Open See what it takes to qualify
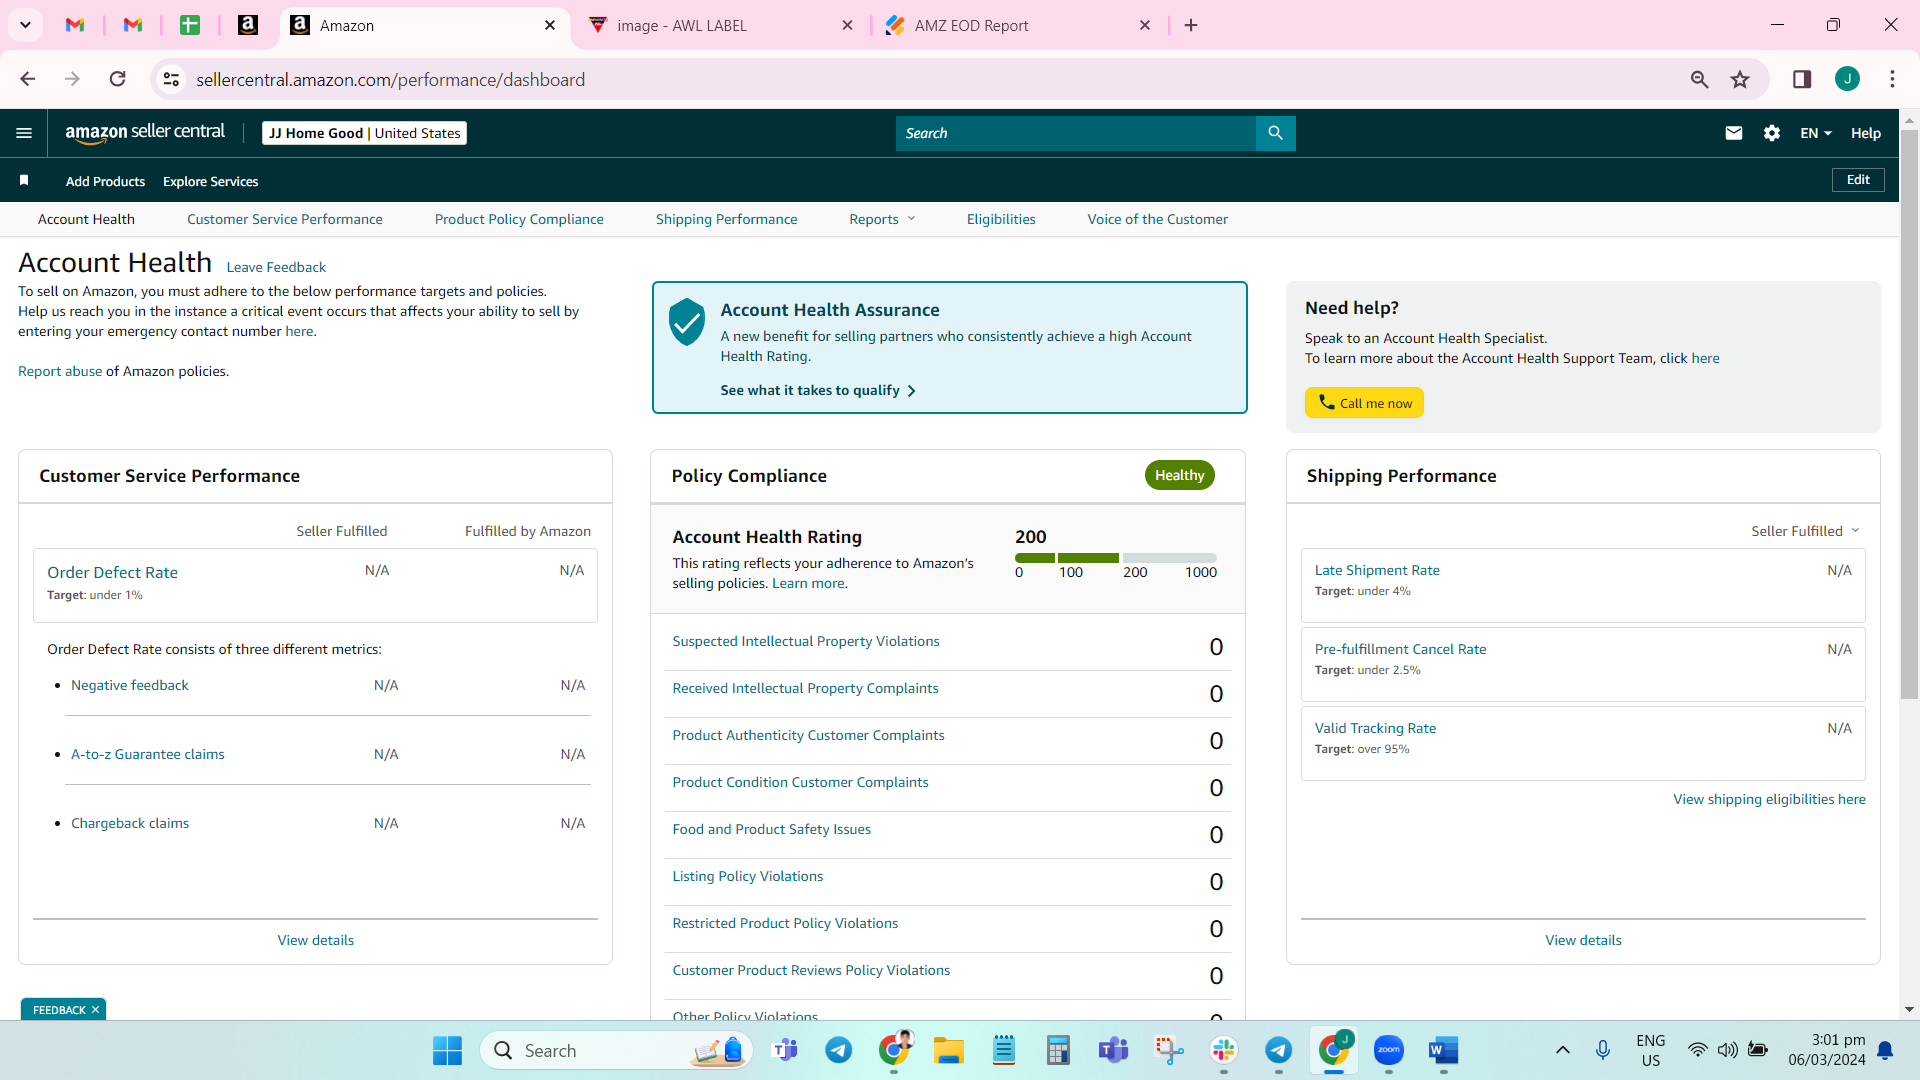 818,390
